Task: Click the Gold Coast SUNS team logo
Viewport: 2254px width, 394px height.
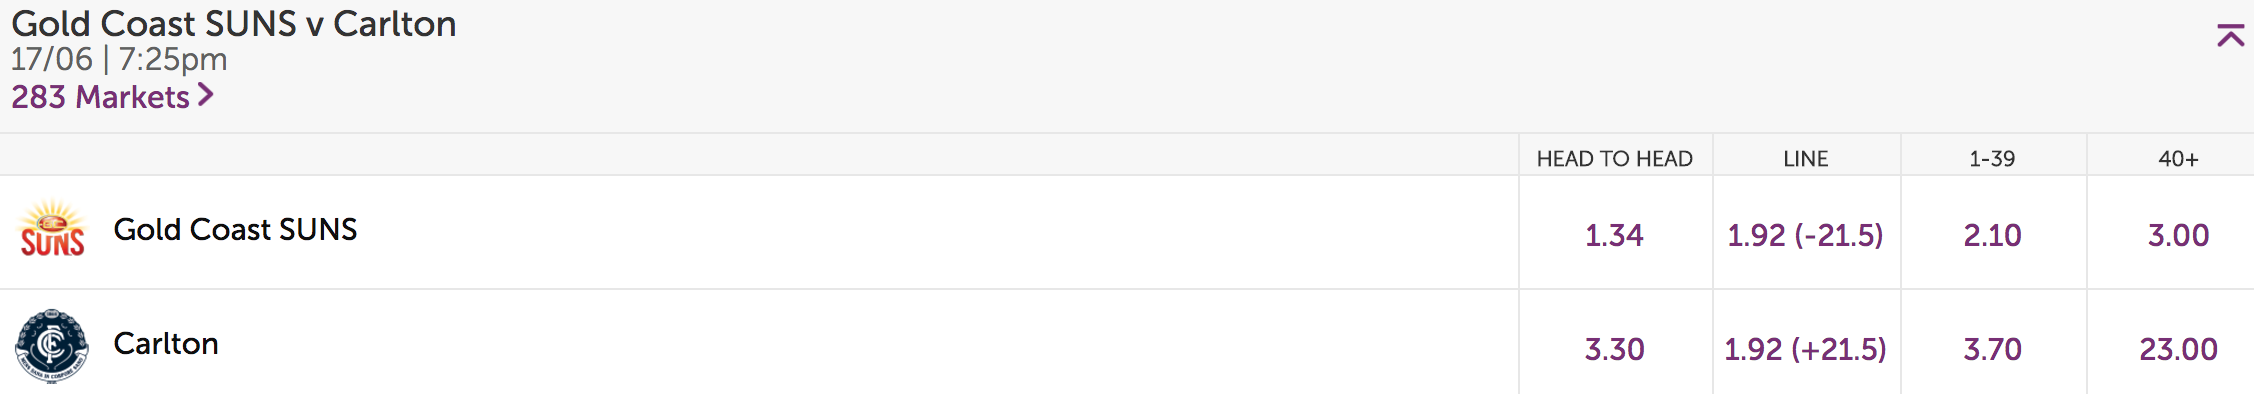Action: [52, 230]
